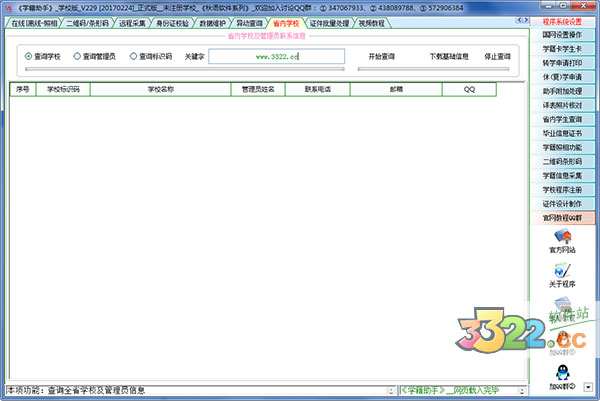Screen dimensions: 600x401
Task: Select the 查询学校 radio button
Action: click(28, 56)
